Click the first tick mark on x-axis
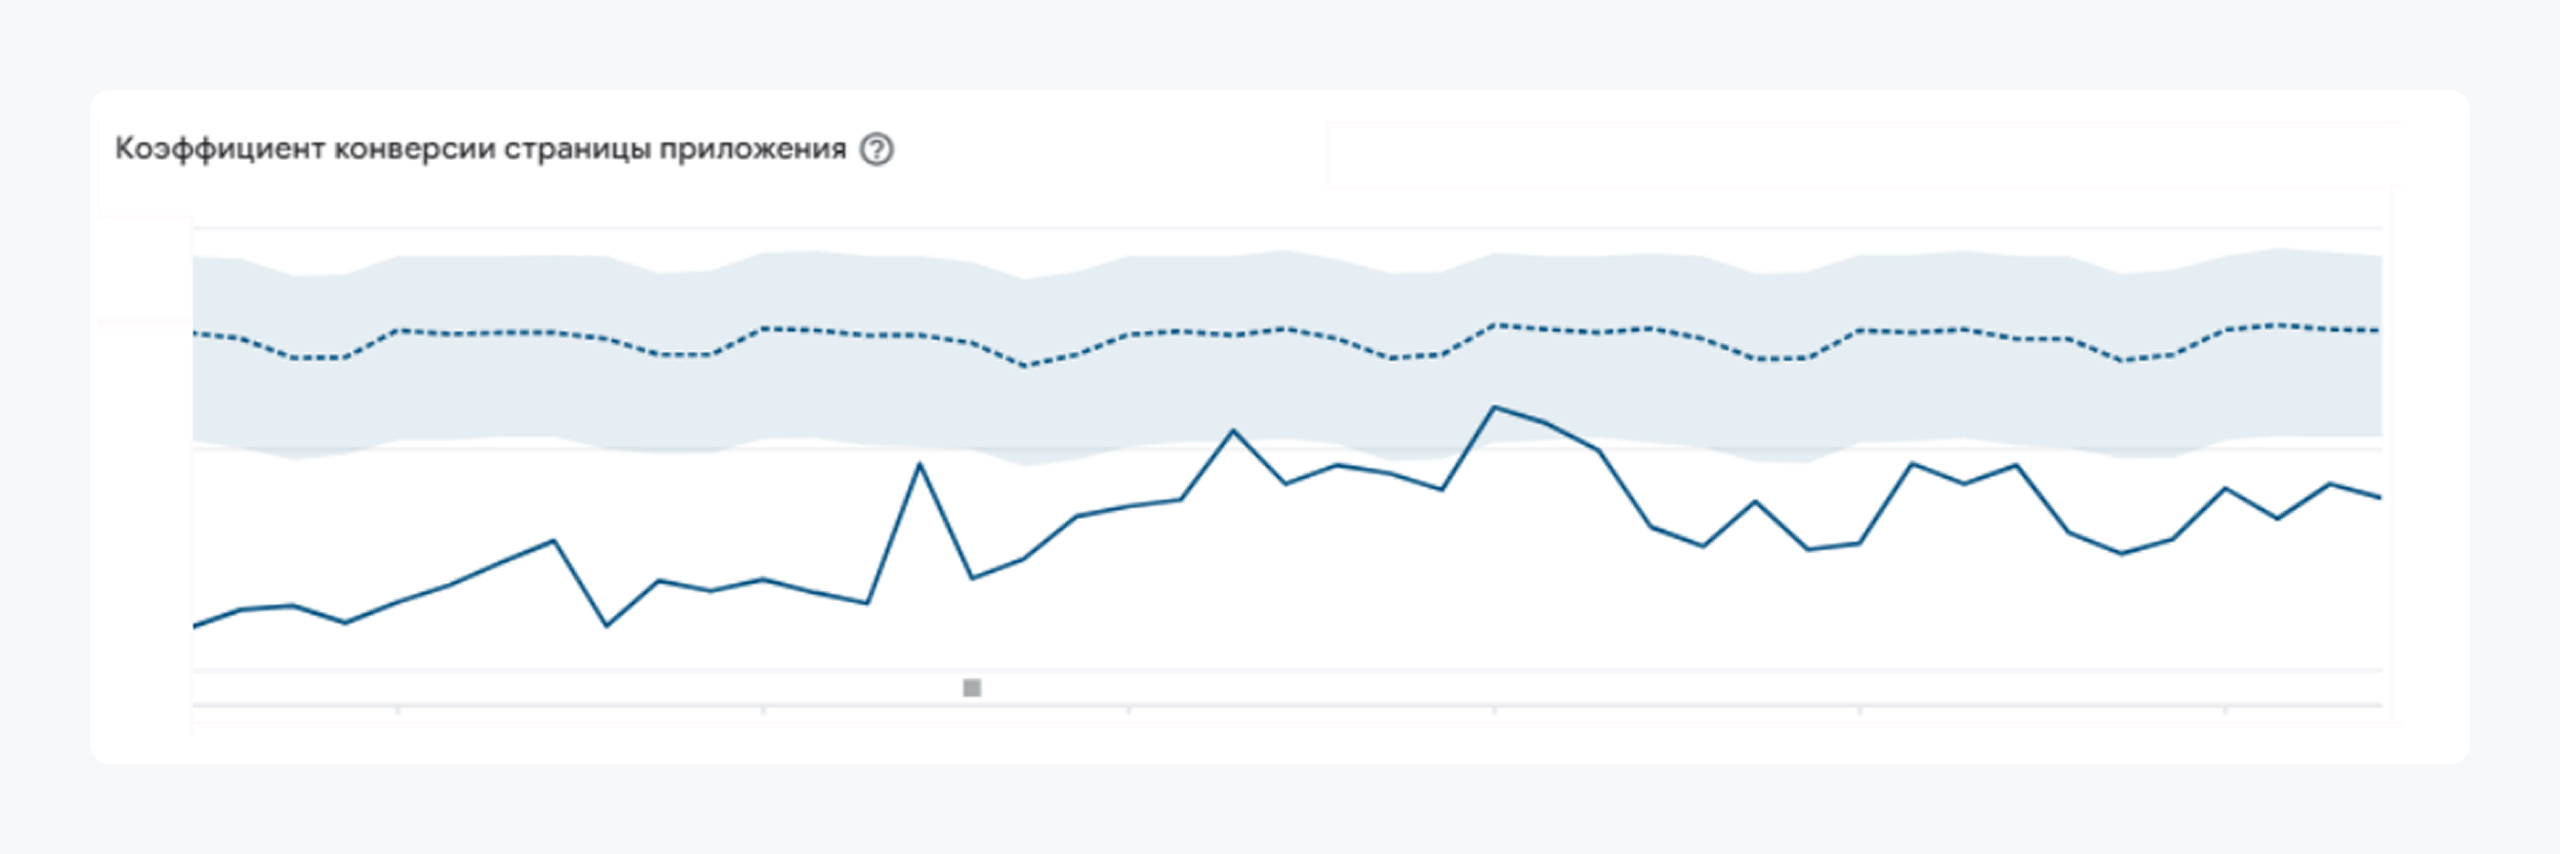 (398, 711)
